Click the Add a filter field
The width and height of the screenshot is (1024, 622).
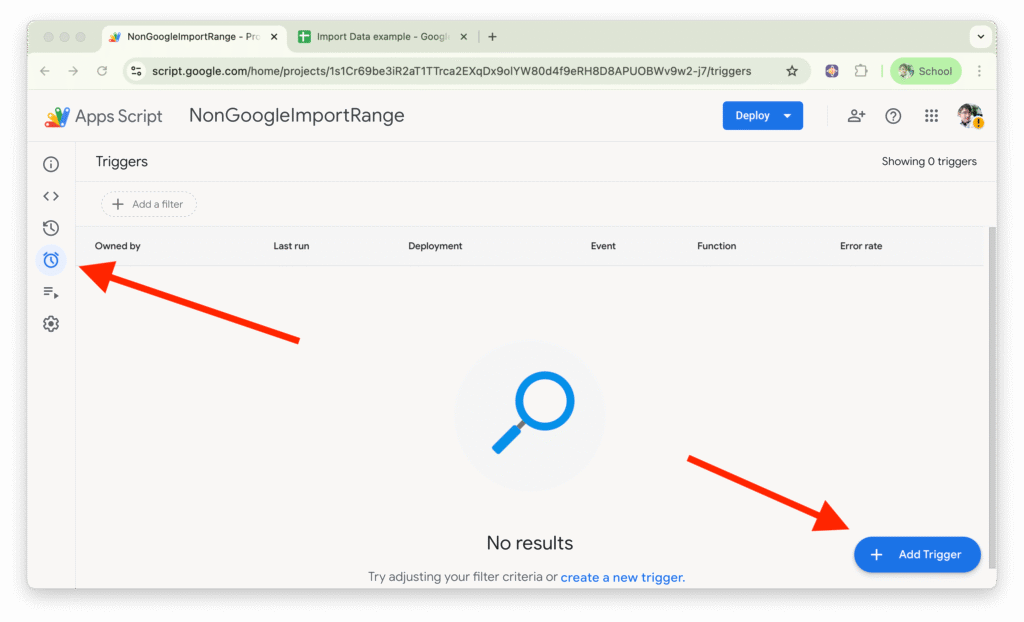pos(149,204)
